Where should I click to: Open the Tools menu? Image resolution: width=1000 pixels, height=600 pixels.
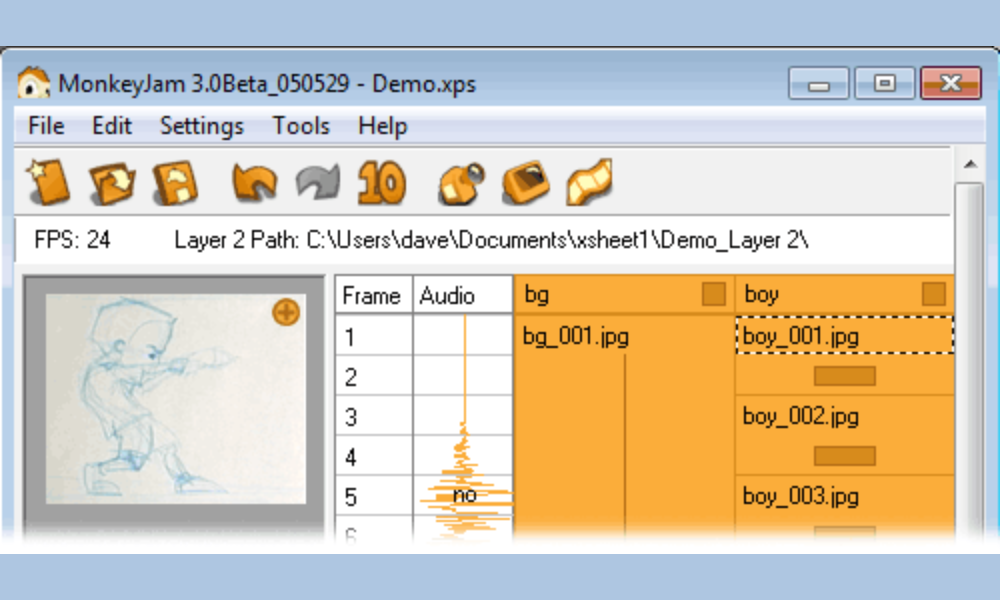(301, 126)
